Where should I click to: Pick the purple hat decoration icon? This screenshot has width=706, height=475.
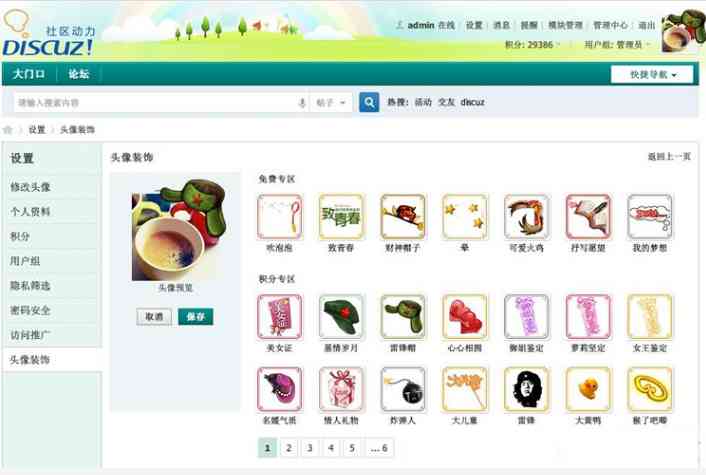(280, 389)
